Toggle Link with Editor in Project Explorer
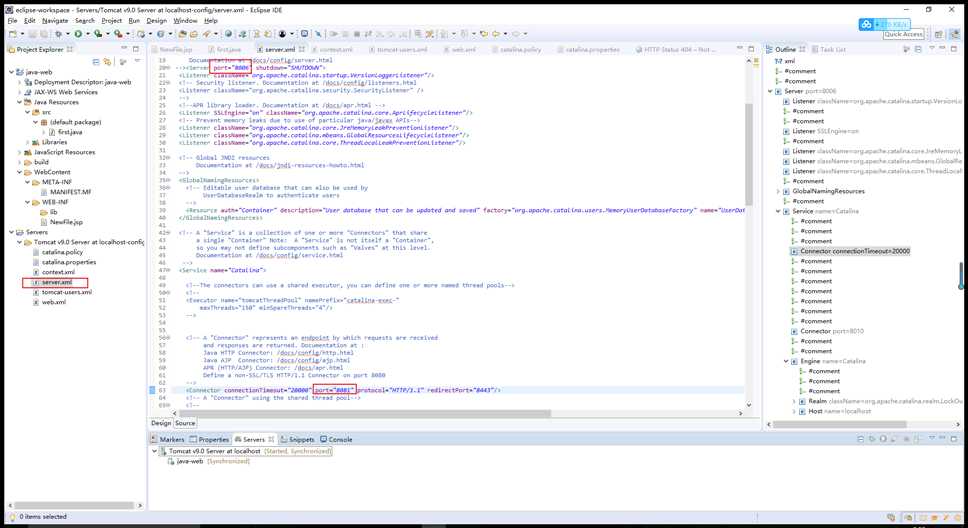This screenshot has height=528, width=968. 107,62
